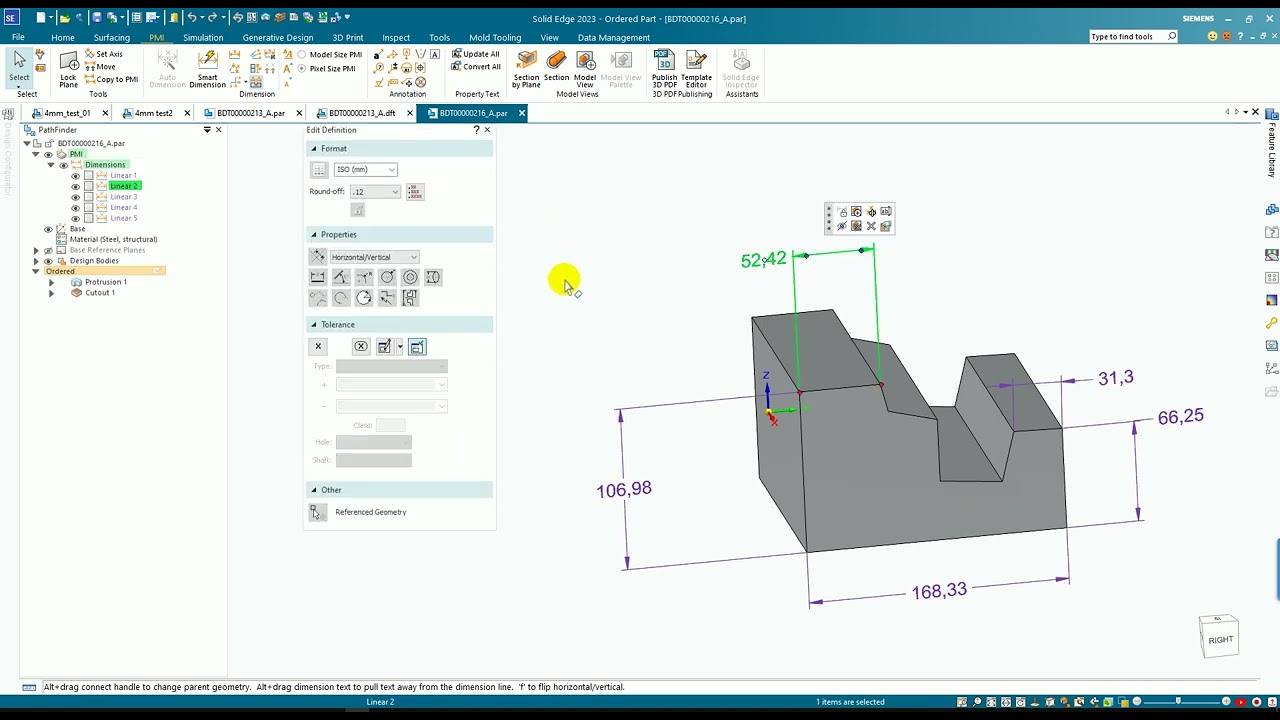
Task: Open the Surfacing ribbon tab
Action: click(x=112, y=38)
